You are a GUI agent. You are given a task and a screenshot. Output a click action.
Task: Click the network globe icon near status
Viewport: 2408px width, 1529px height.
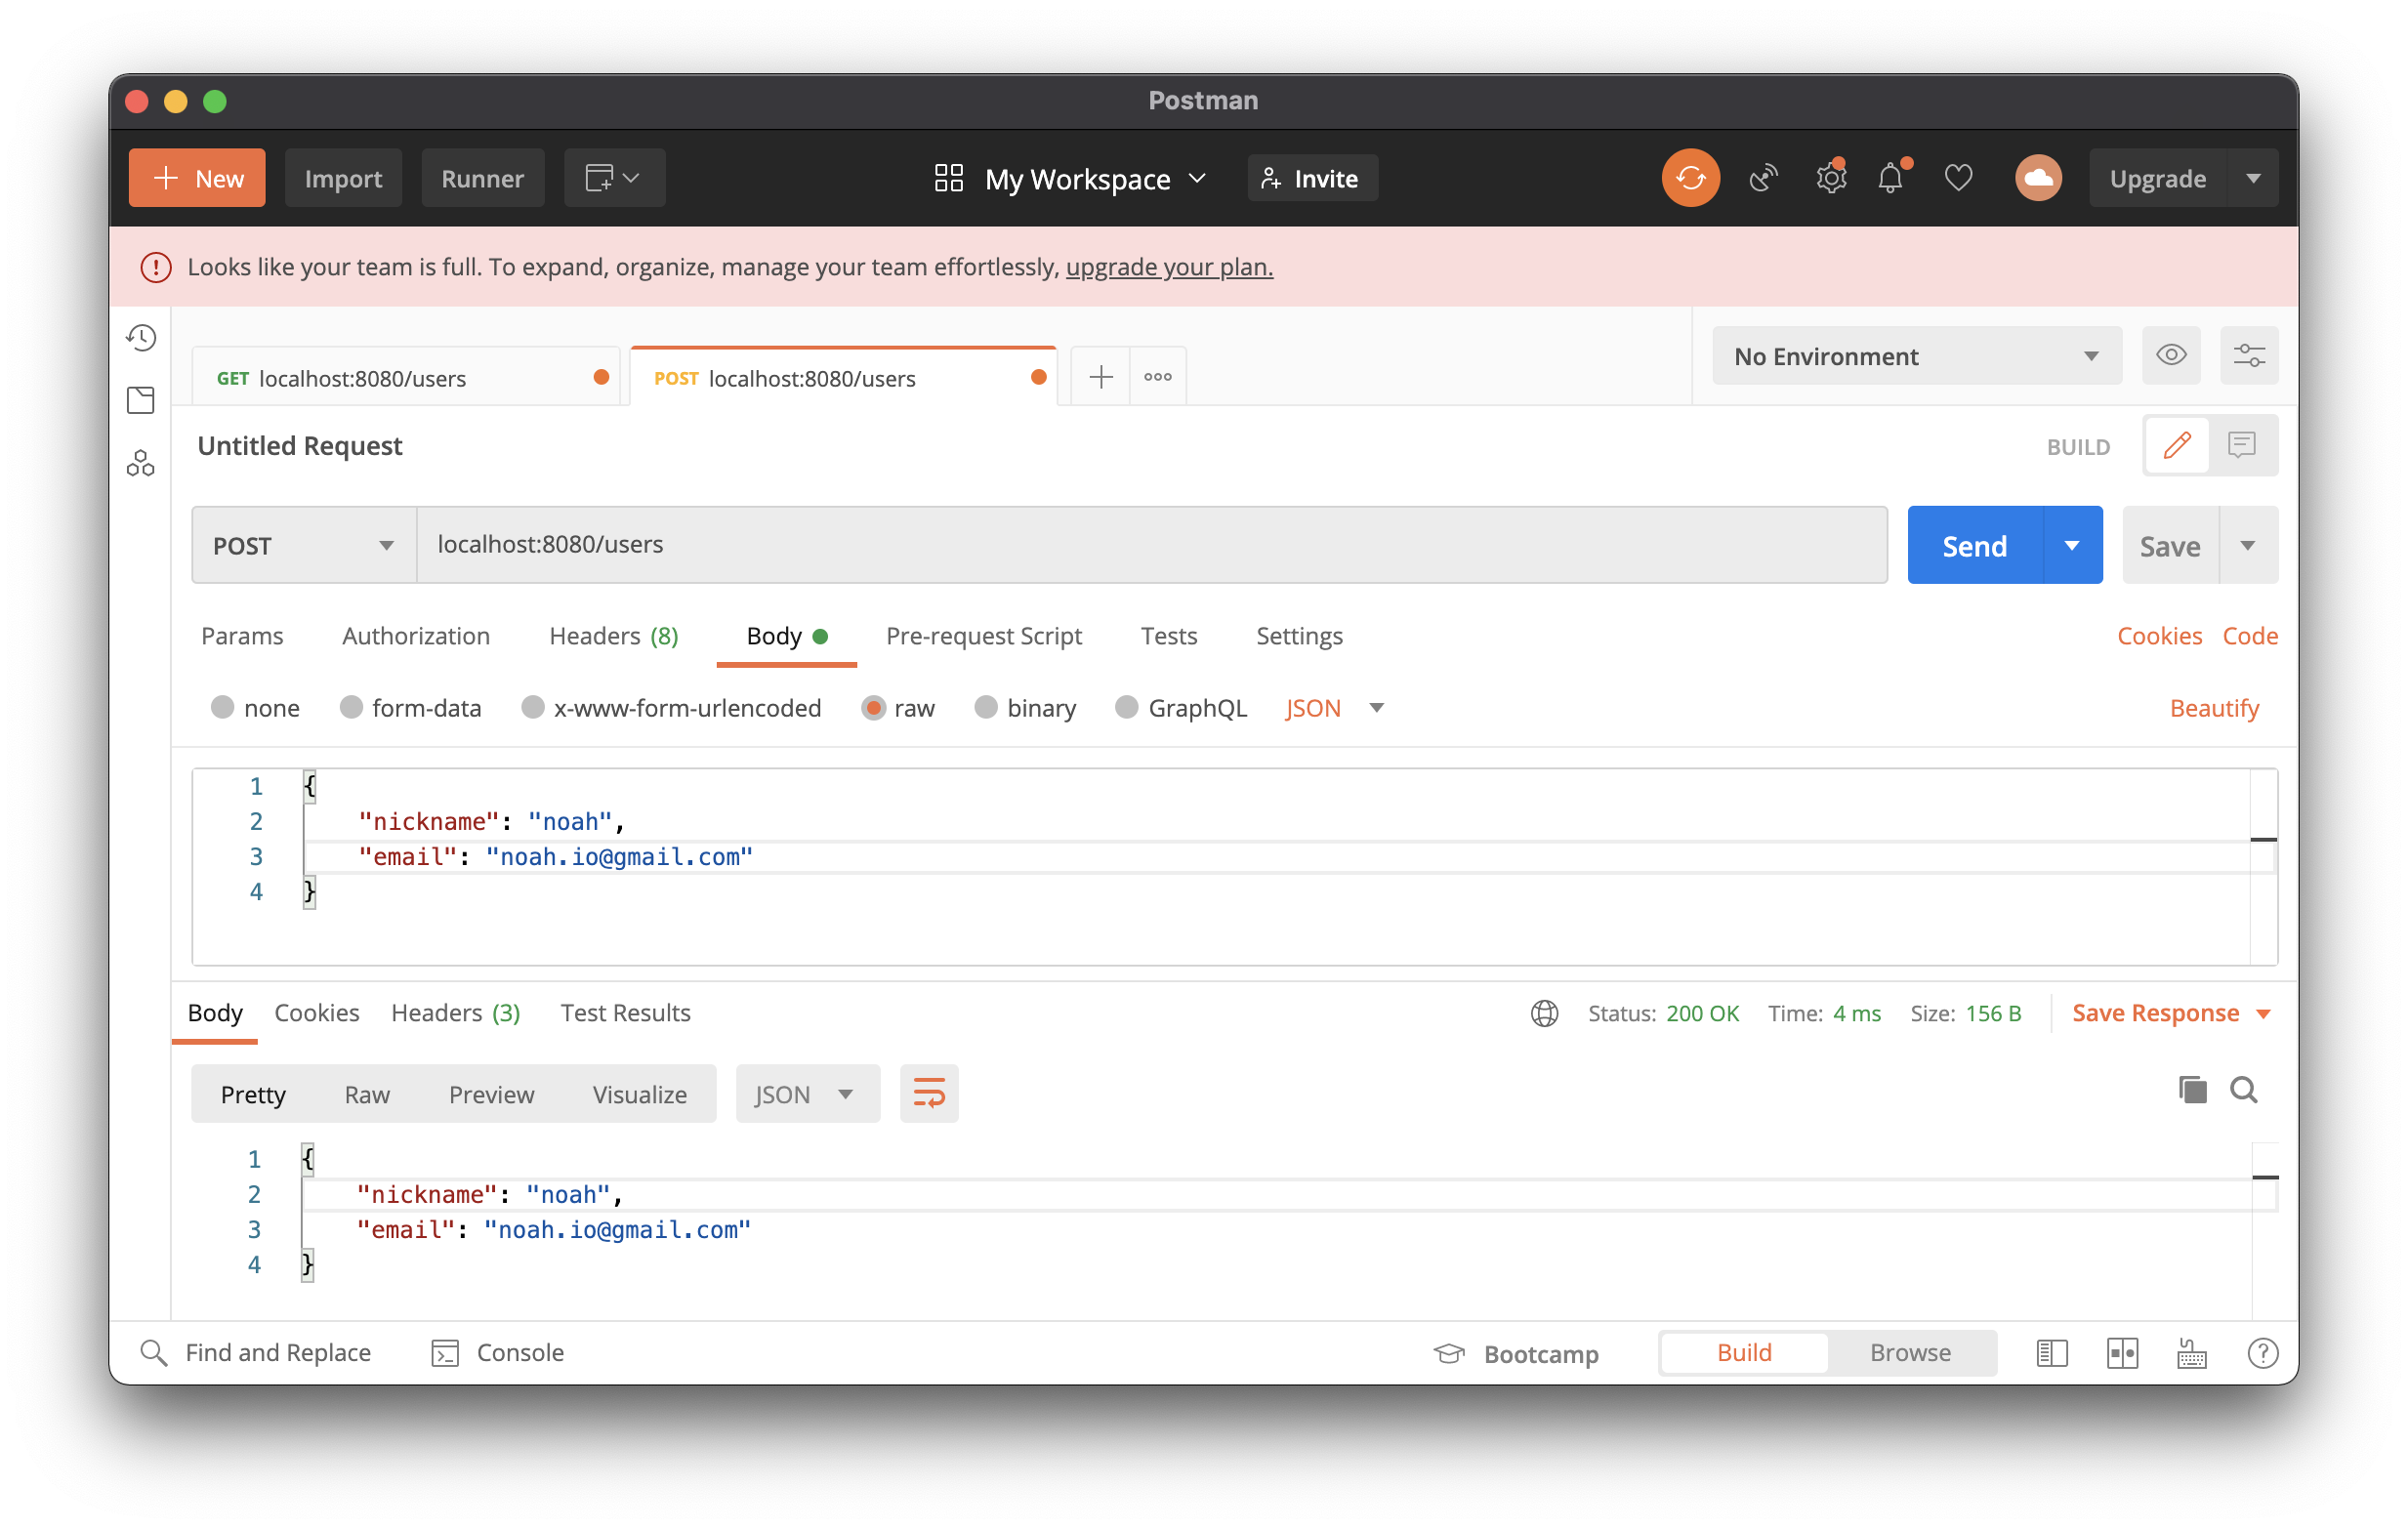tap(1544, 1014)
